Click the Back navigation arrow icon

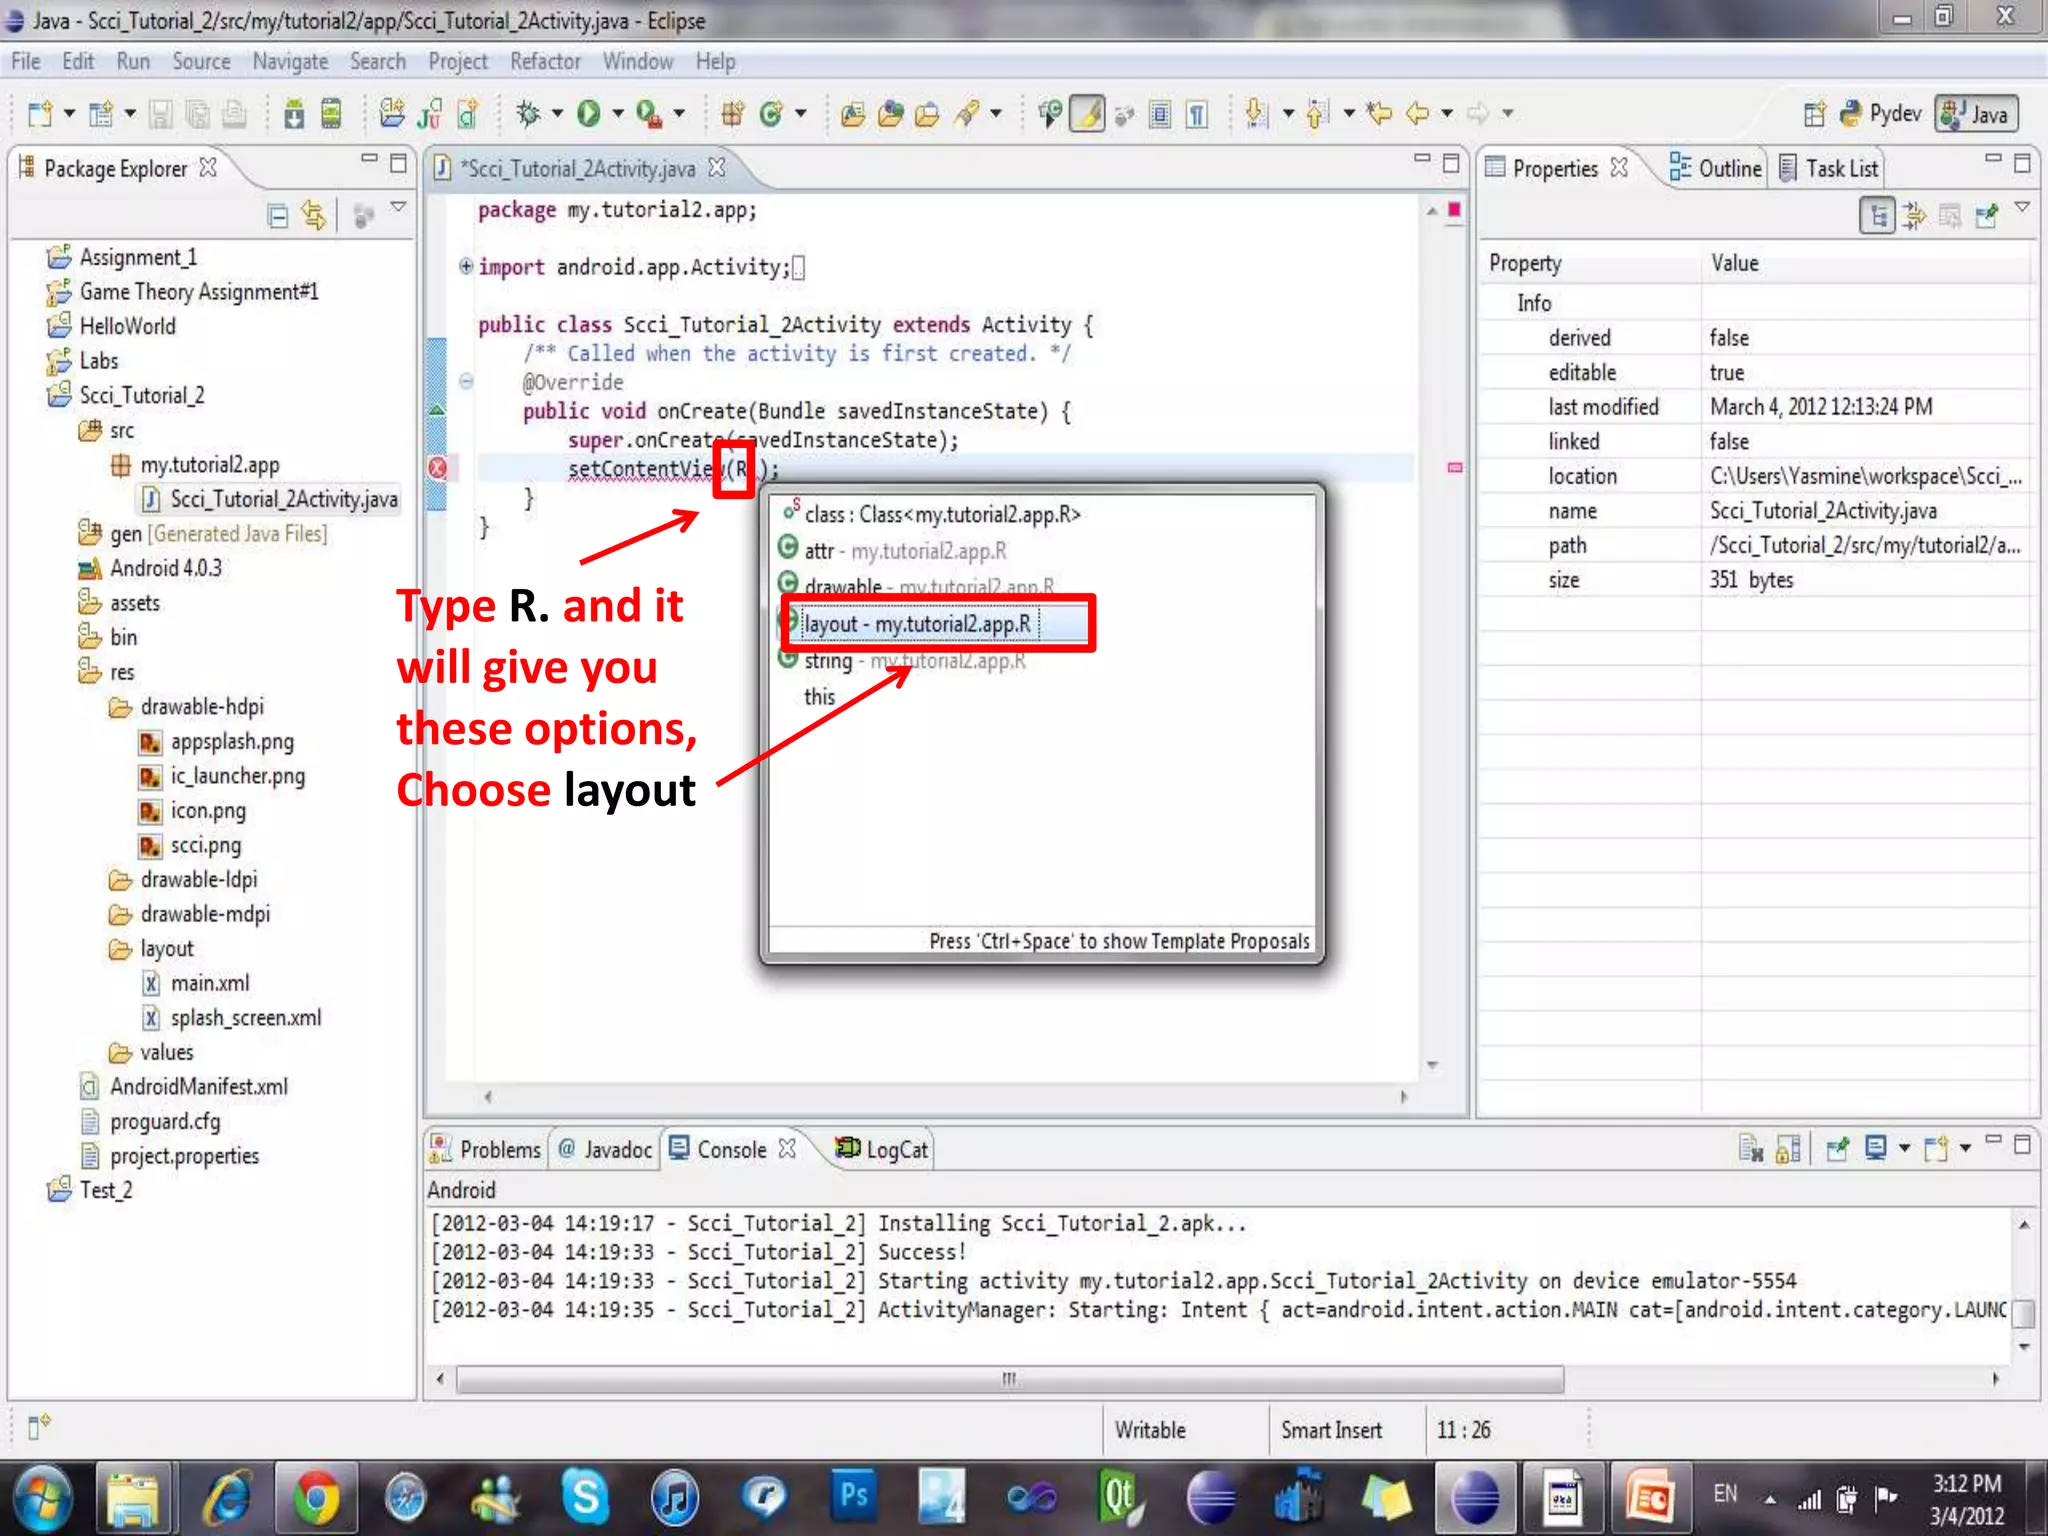pyautogui.click(x=1418, y=114)
